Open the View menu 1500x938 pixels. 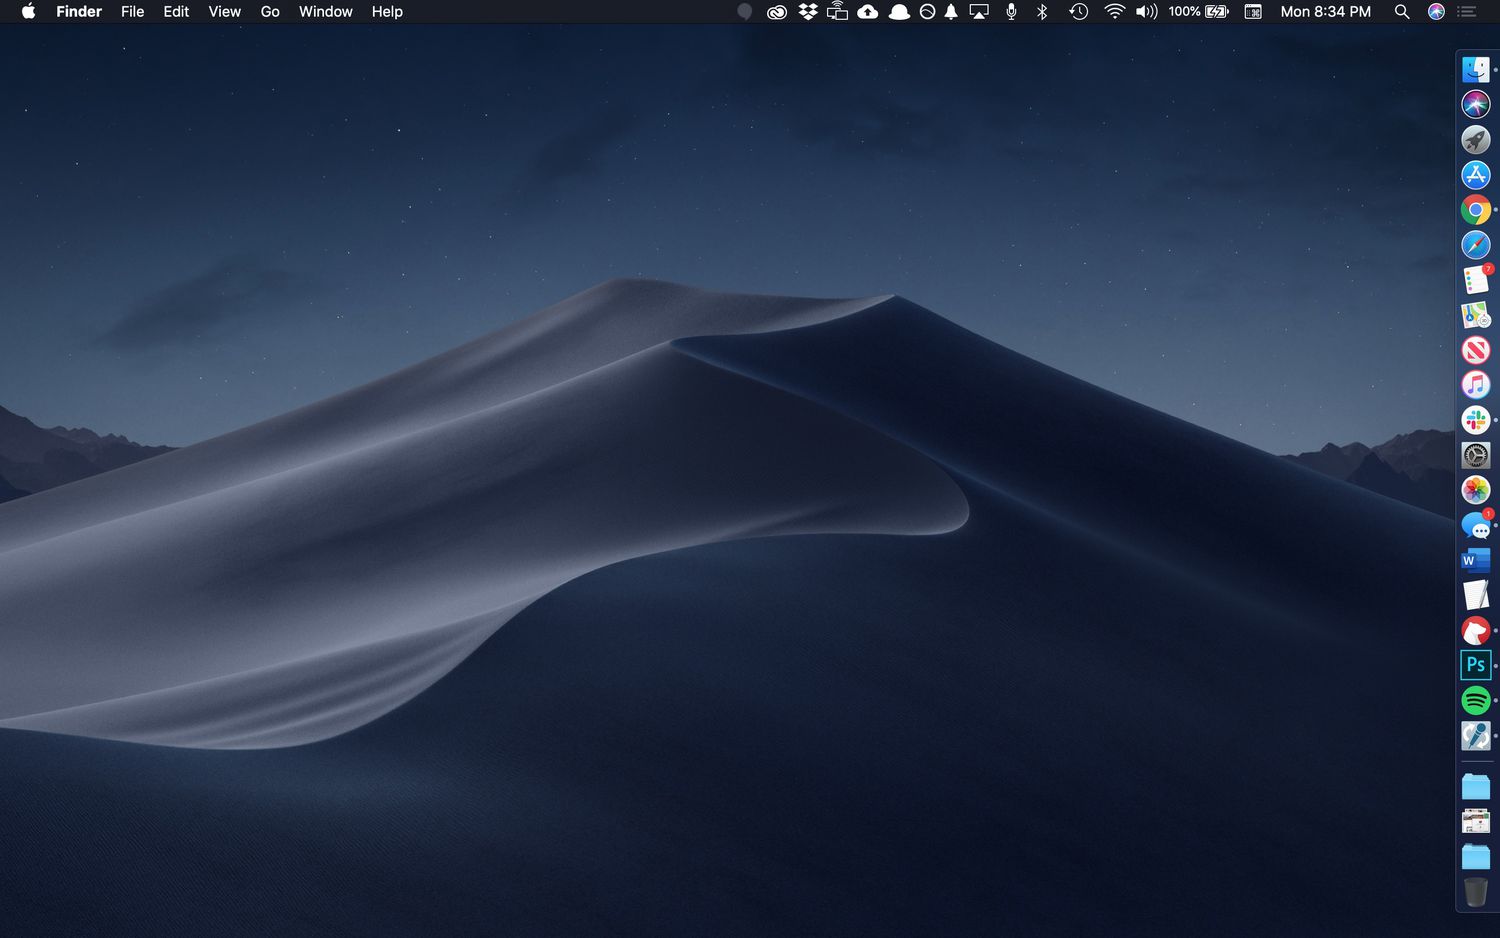coord(224,12)
